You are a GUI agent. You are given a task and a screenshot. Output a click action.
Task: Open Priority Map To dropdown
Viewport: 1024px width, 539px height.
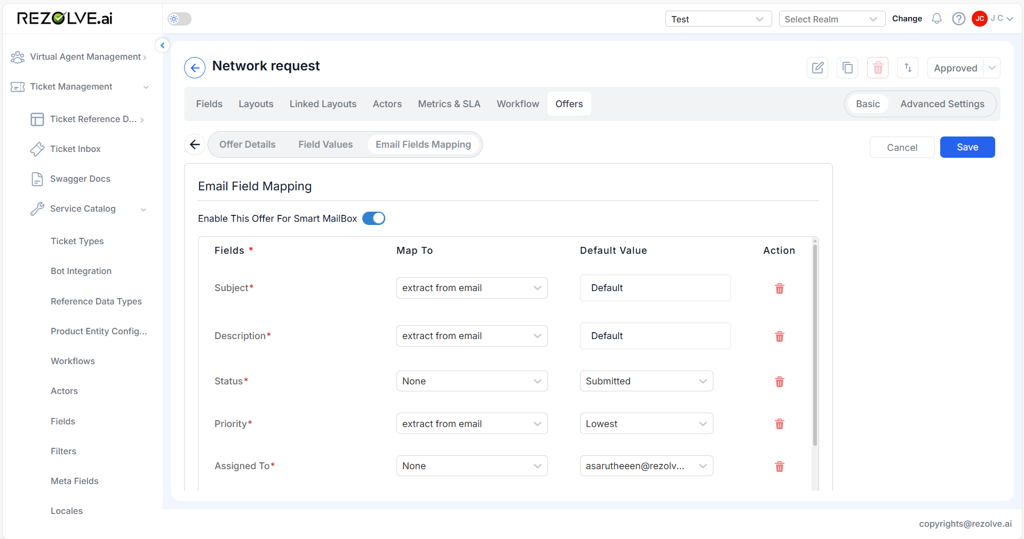472,423
